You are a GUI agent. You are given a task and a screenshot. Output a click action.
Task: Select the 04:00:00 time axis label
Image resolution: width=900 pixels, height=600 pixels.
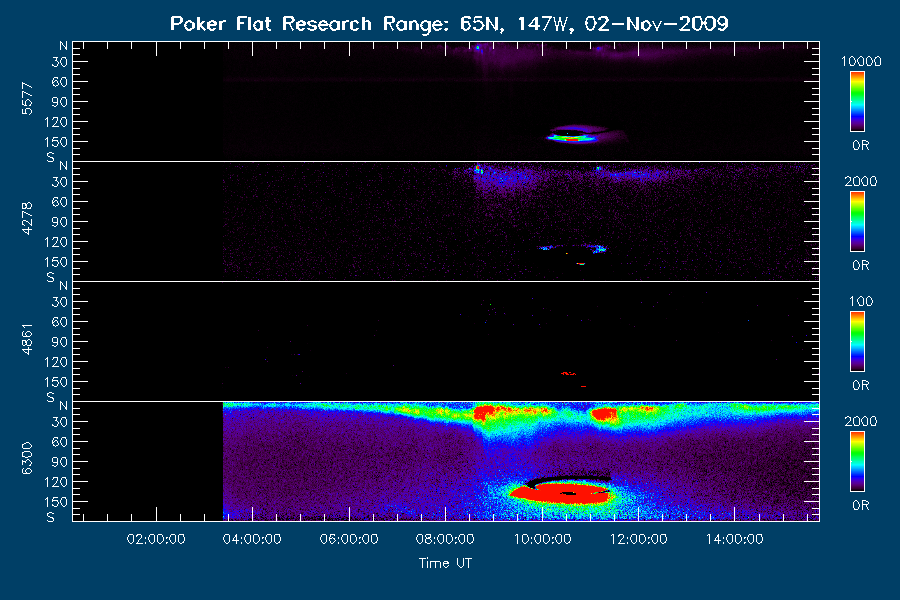(252, 539)
